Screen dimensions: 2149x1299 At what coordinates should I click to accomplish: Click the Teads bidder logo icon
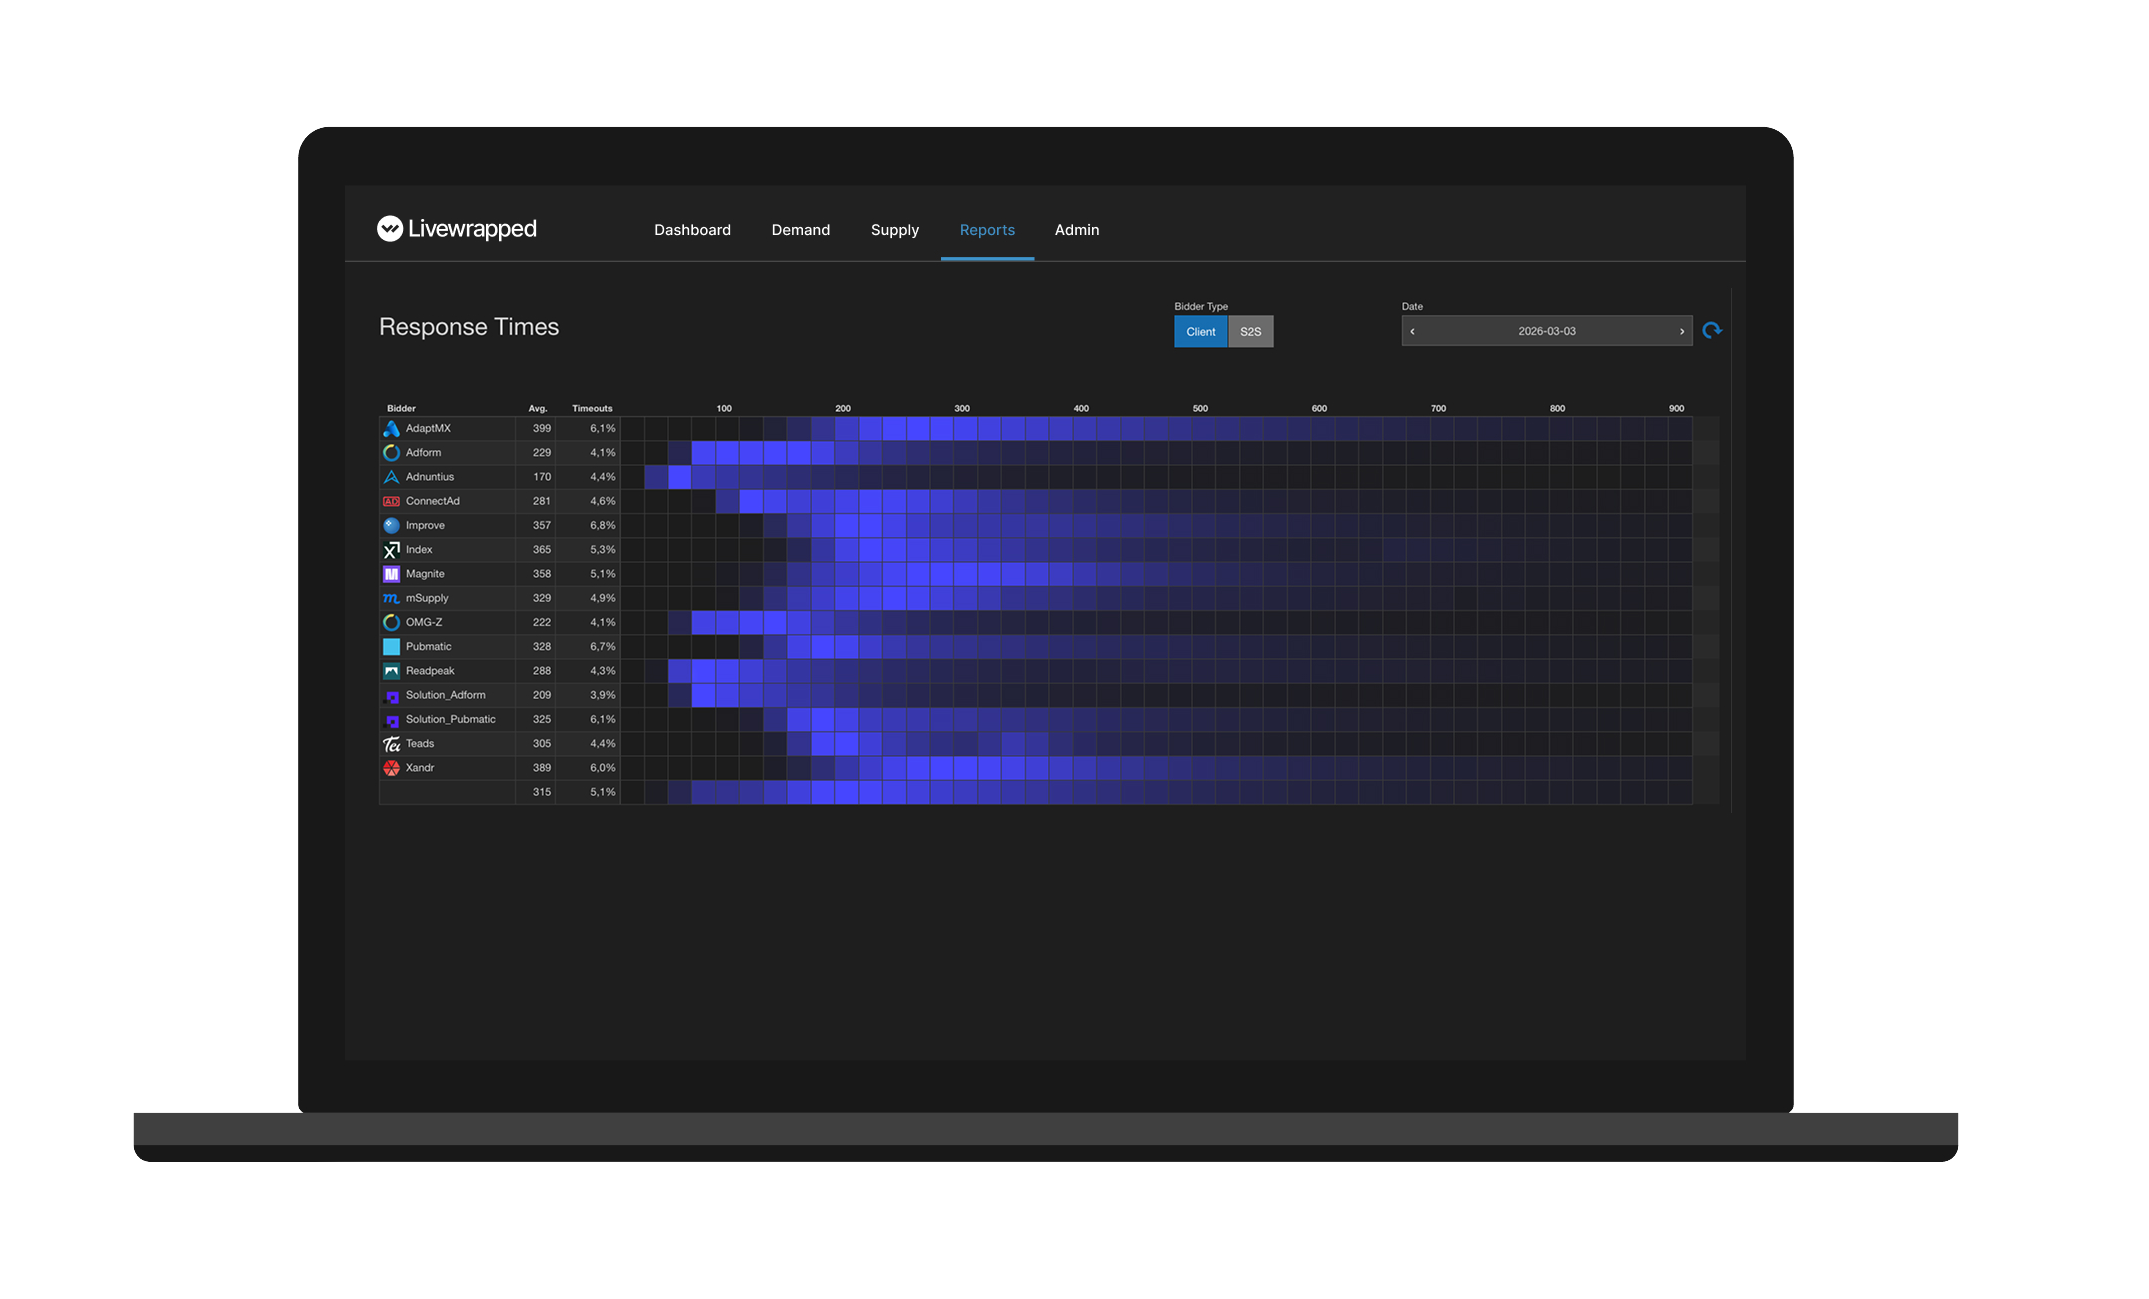391,744
